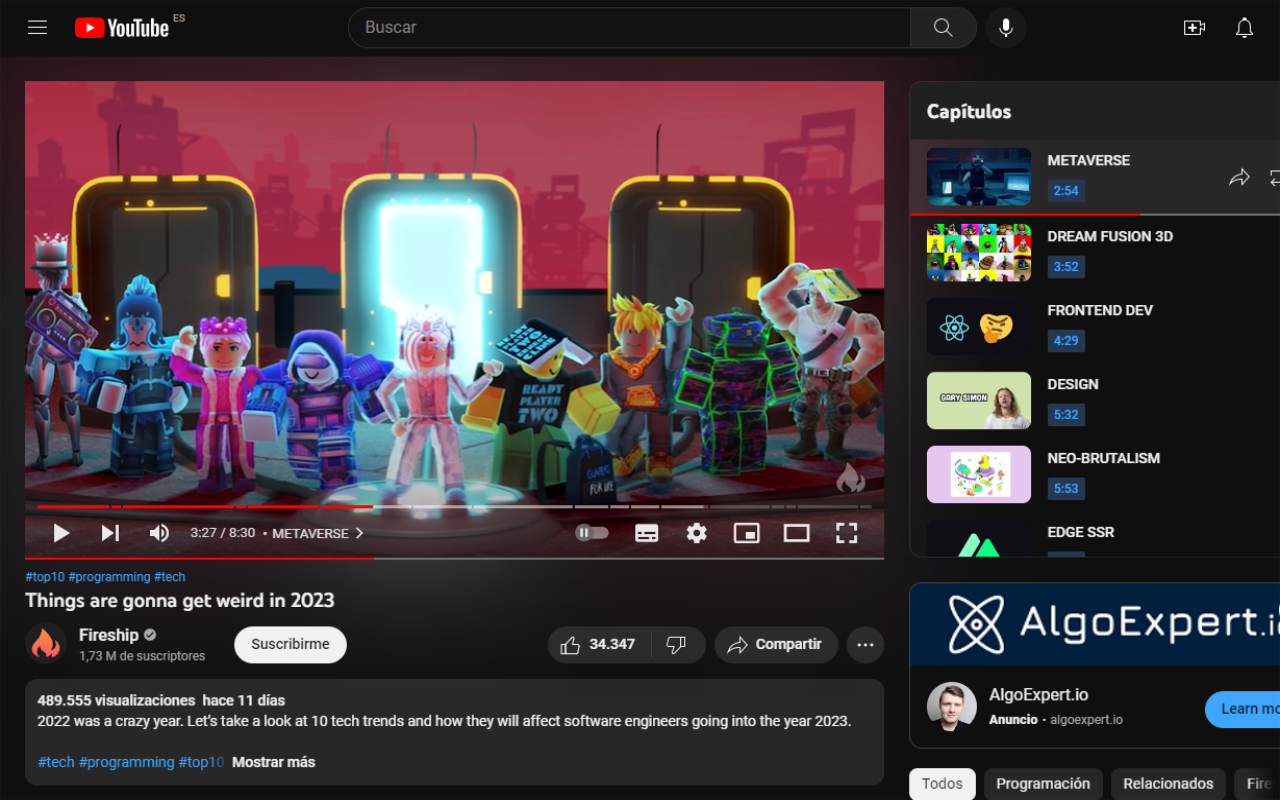Open FRONTEND DEV chapter thumbnail
Viewport: 1280px width, 800px height.
point(979,326)
